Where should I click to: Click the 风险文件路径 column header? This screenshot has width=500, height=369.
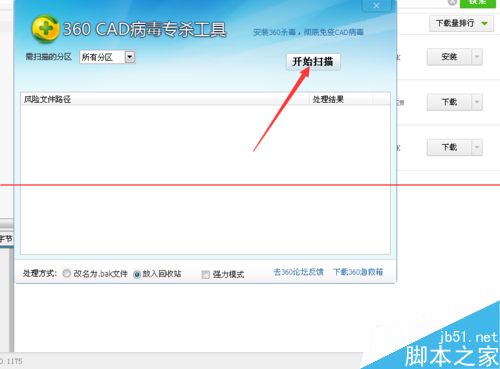[x=165, y=99]
